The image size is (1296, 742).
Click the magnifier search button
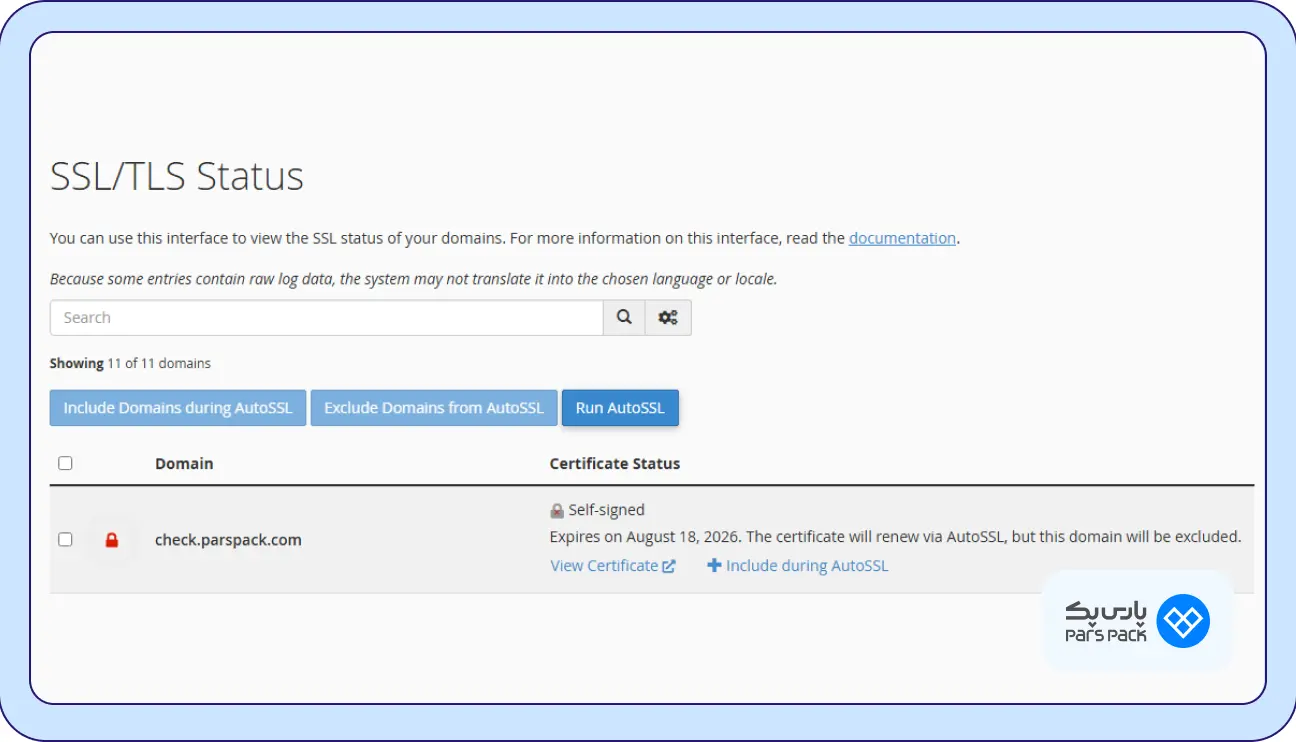point(624,318)
